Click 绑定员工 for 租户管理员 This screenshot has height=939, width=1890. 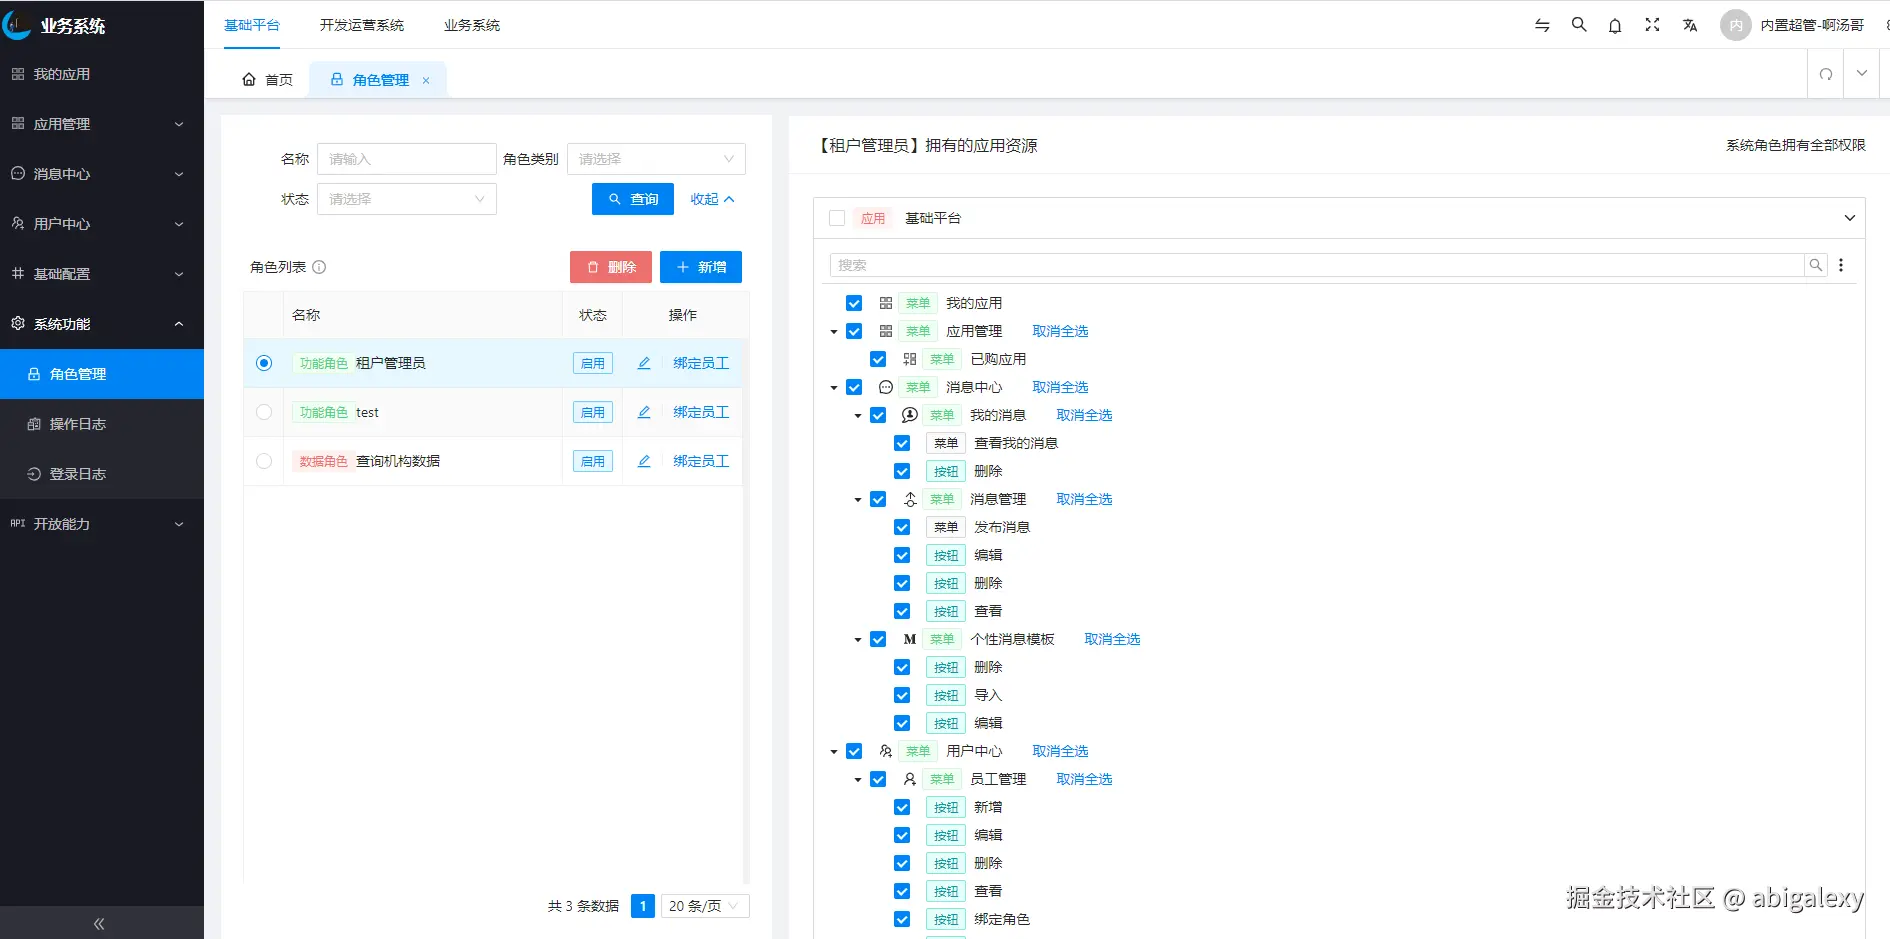click(x=701, y=363)
